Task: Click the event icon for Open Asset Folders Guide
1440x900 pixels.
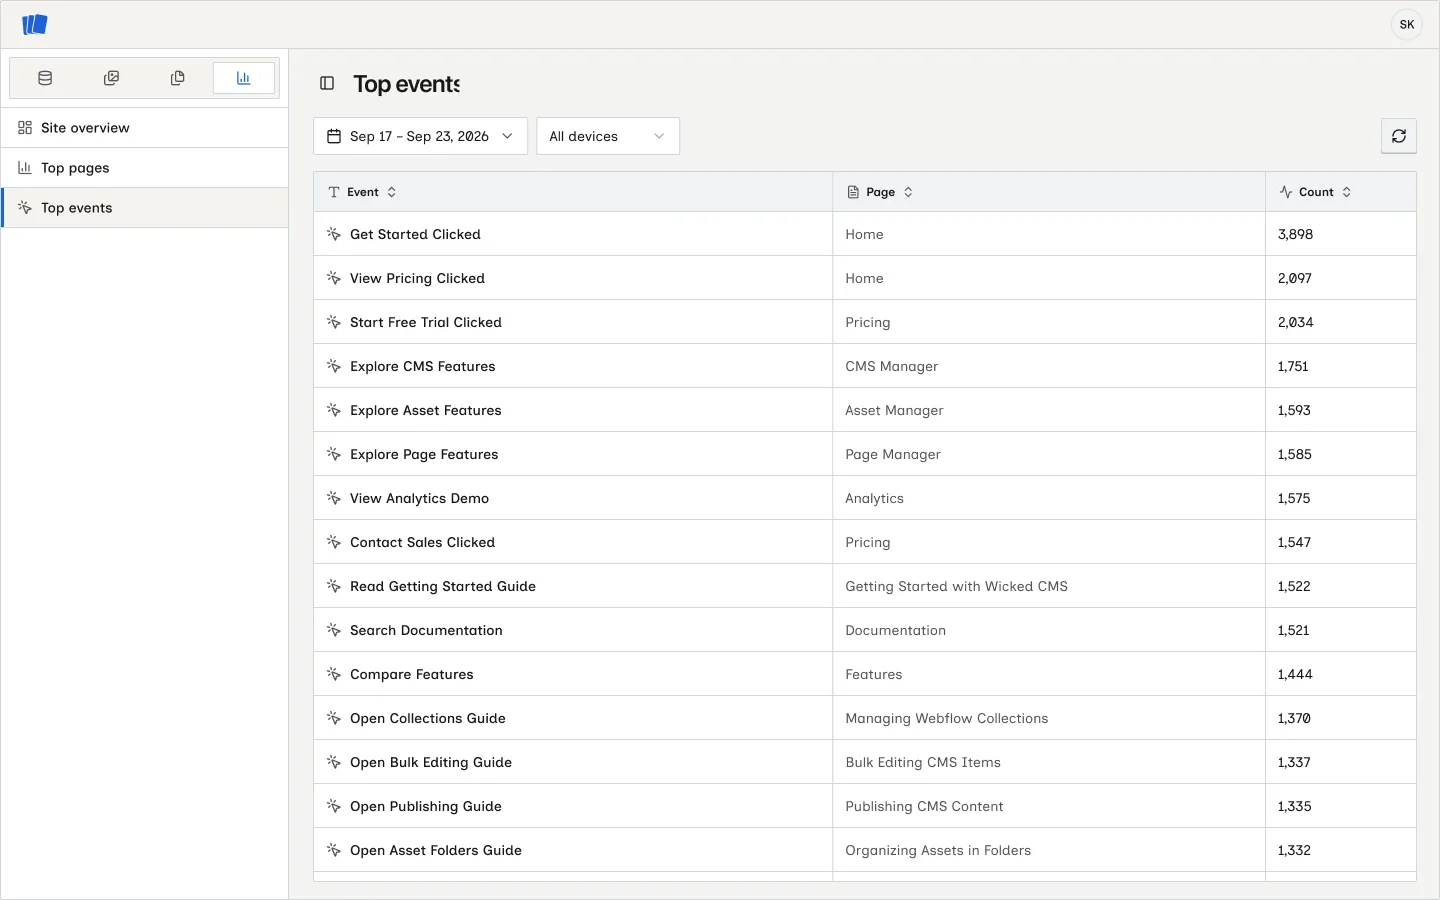Action: tap(334, 850)
